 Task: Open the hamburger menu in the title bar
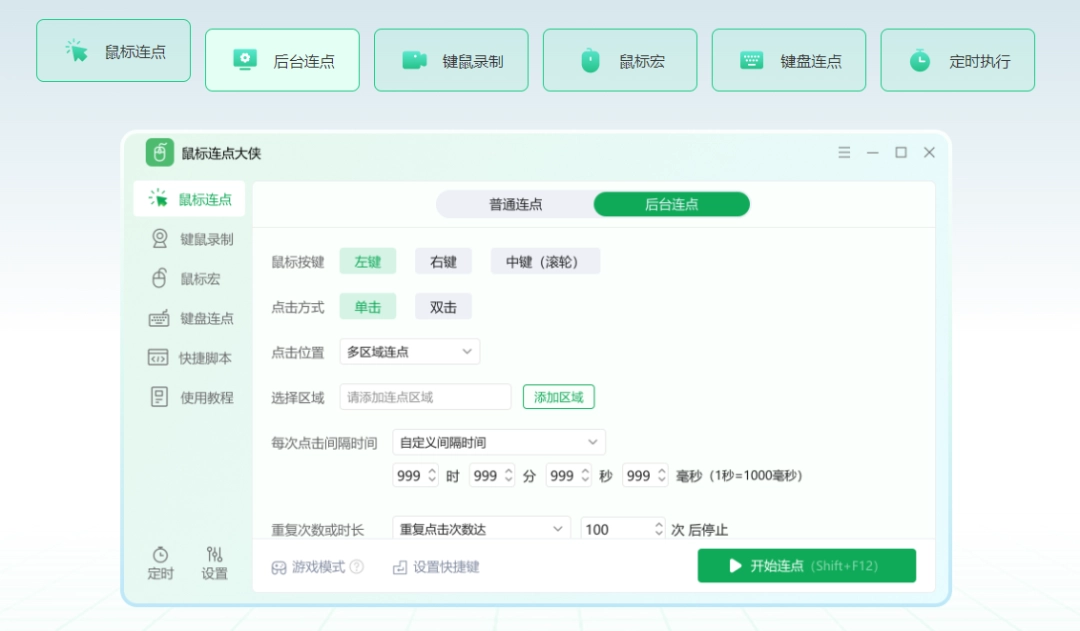pos(843,153)
